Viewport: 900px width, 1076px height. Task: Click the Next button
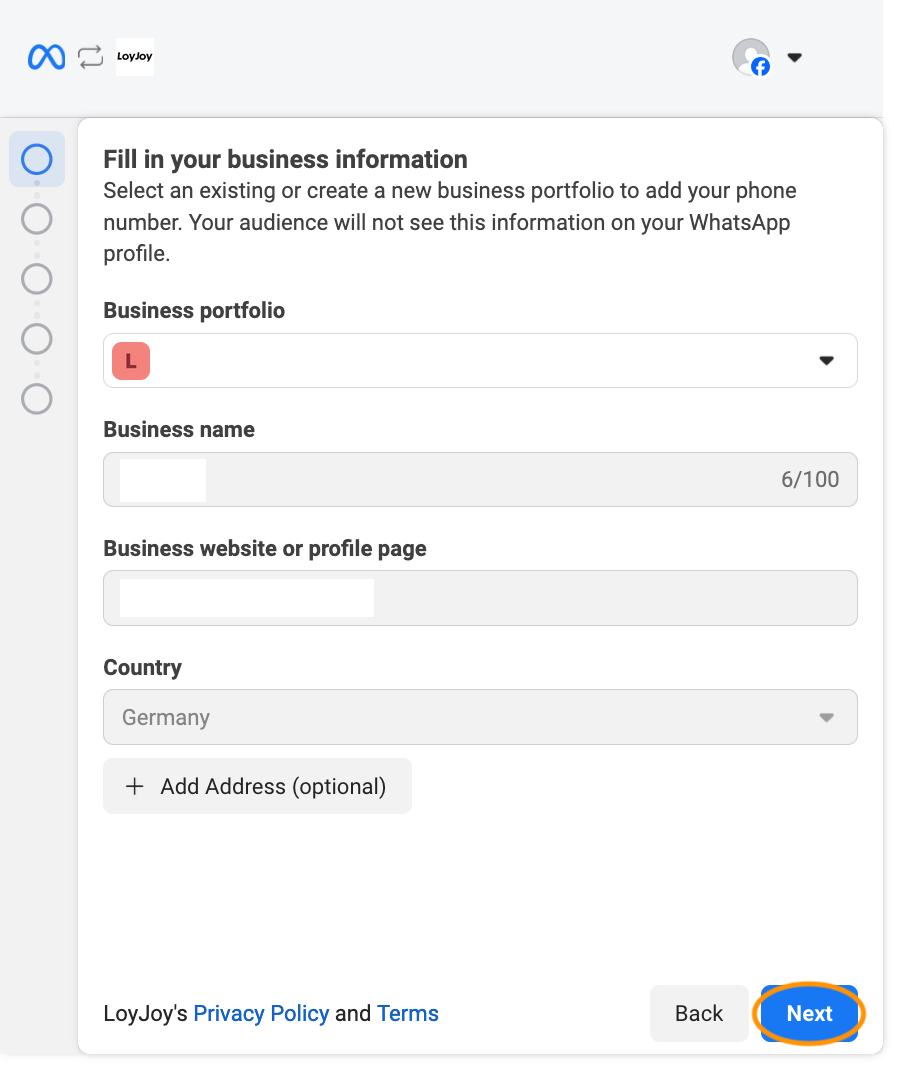(x=809, y=1013)
